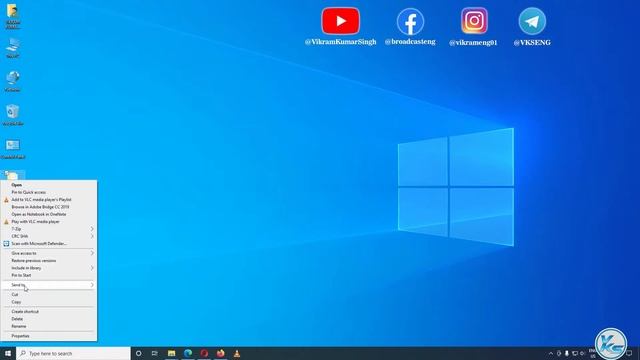Choose Scan with Microsoft Defender
640x360 pixels.
point(49,244)
